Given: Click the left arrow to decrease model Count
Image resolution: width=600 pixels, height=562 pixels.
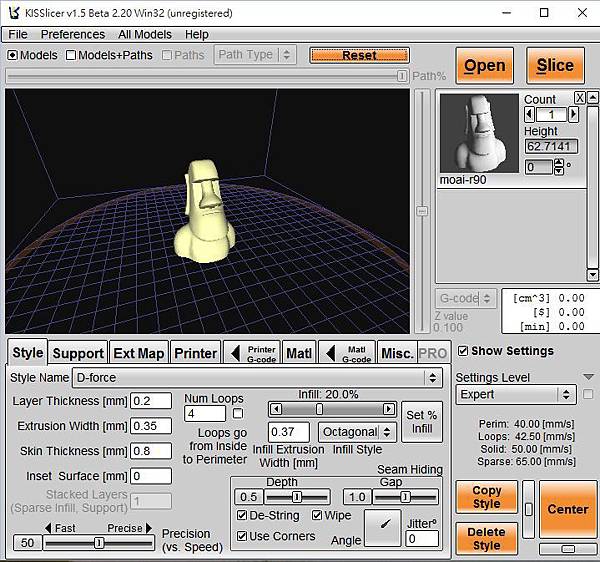Looking at the screenshot, I should [x=530, y=114].
